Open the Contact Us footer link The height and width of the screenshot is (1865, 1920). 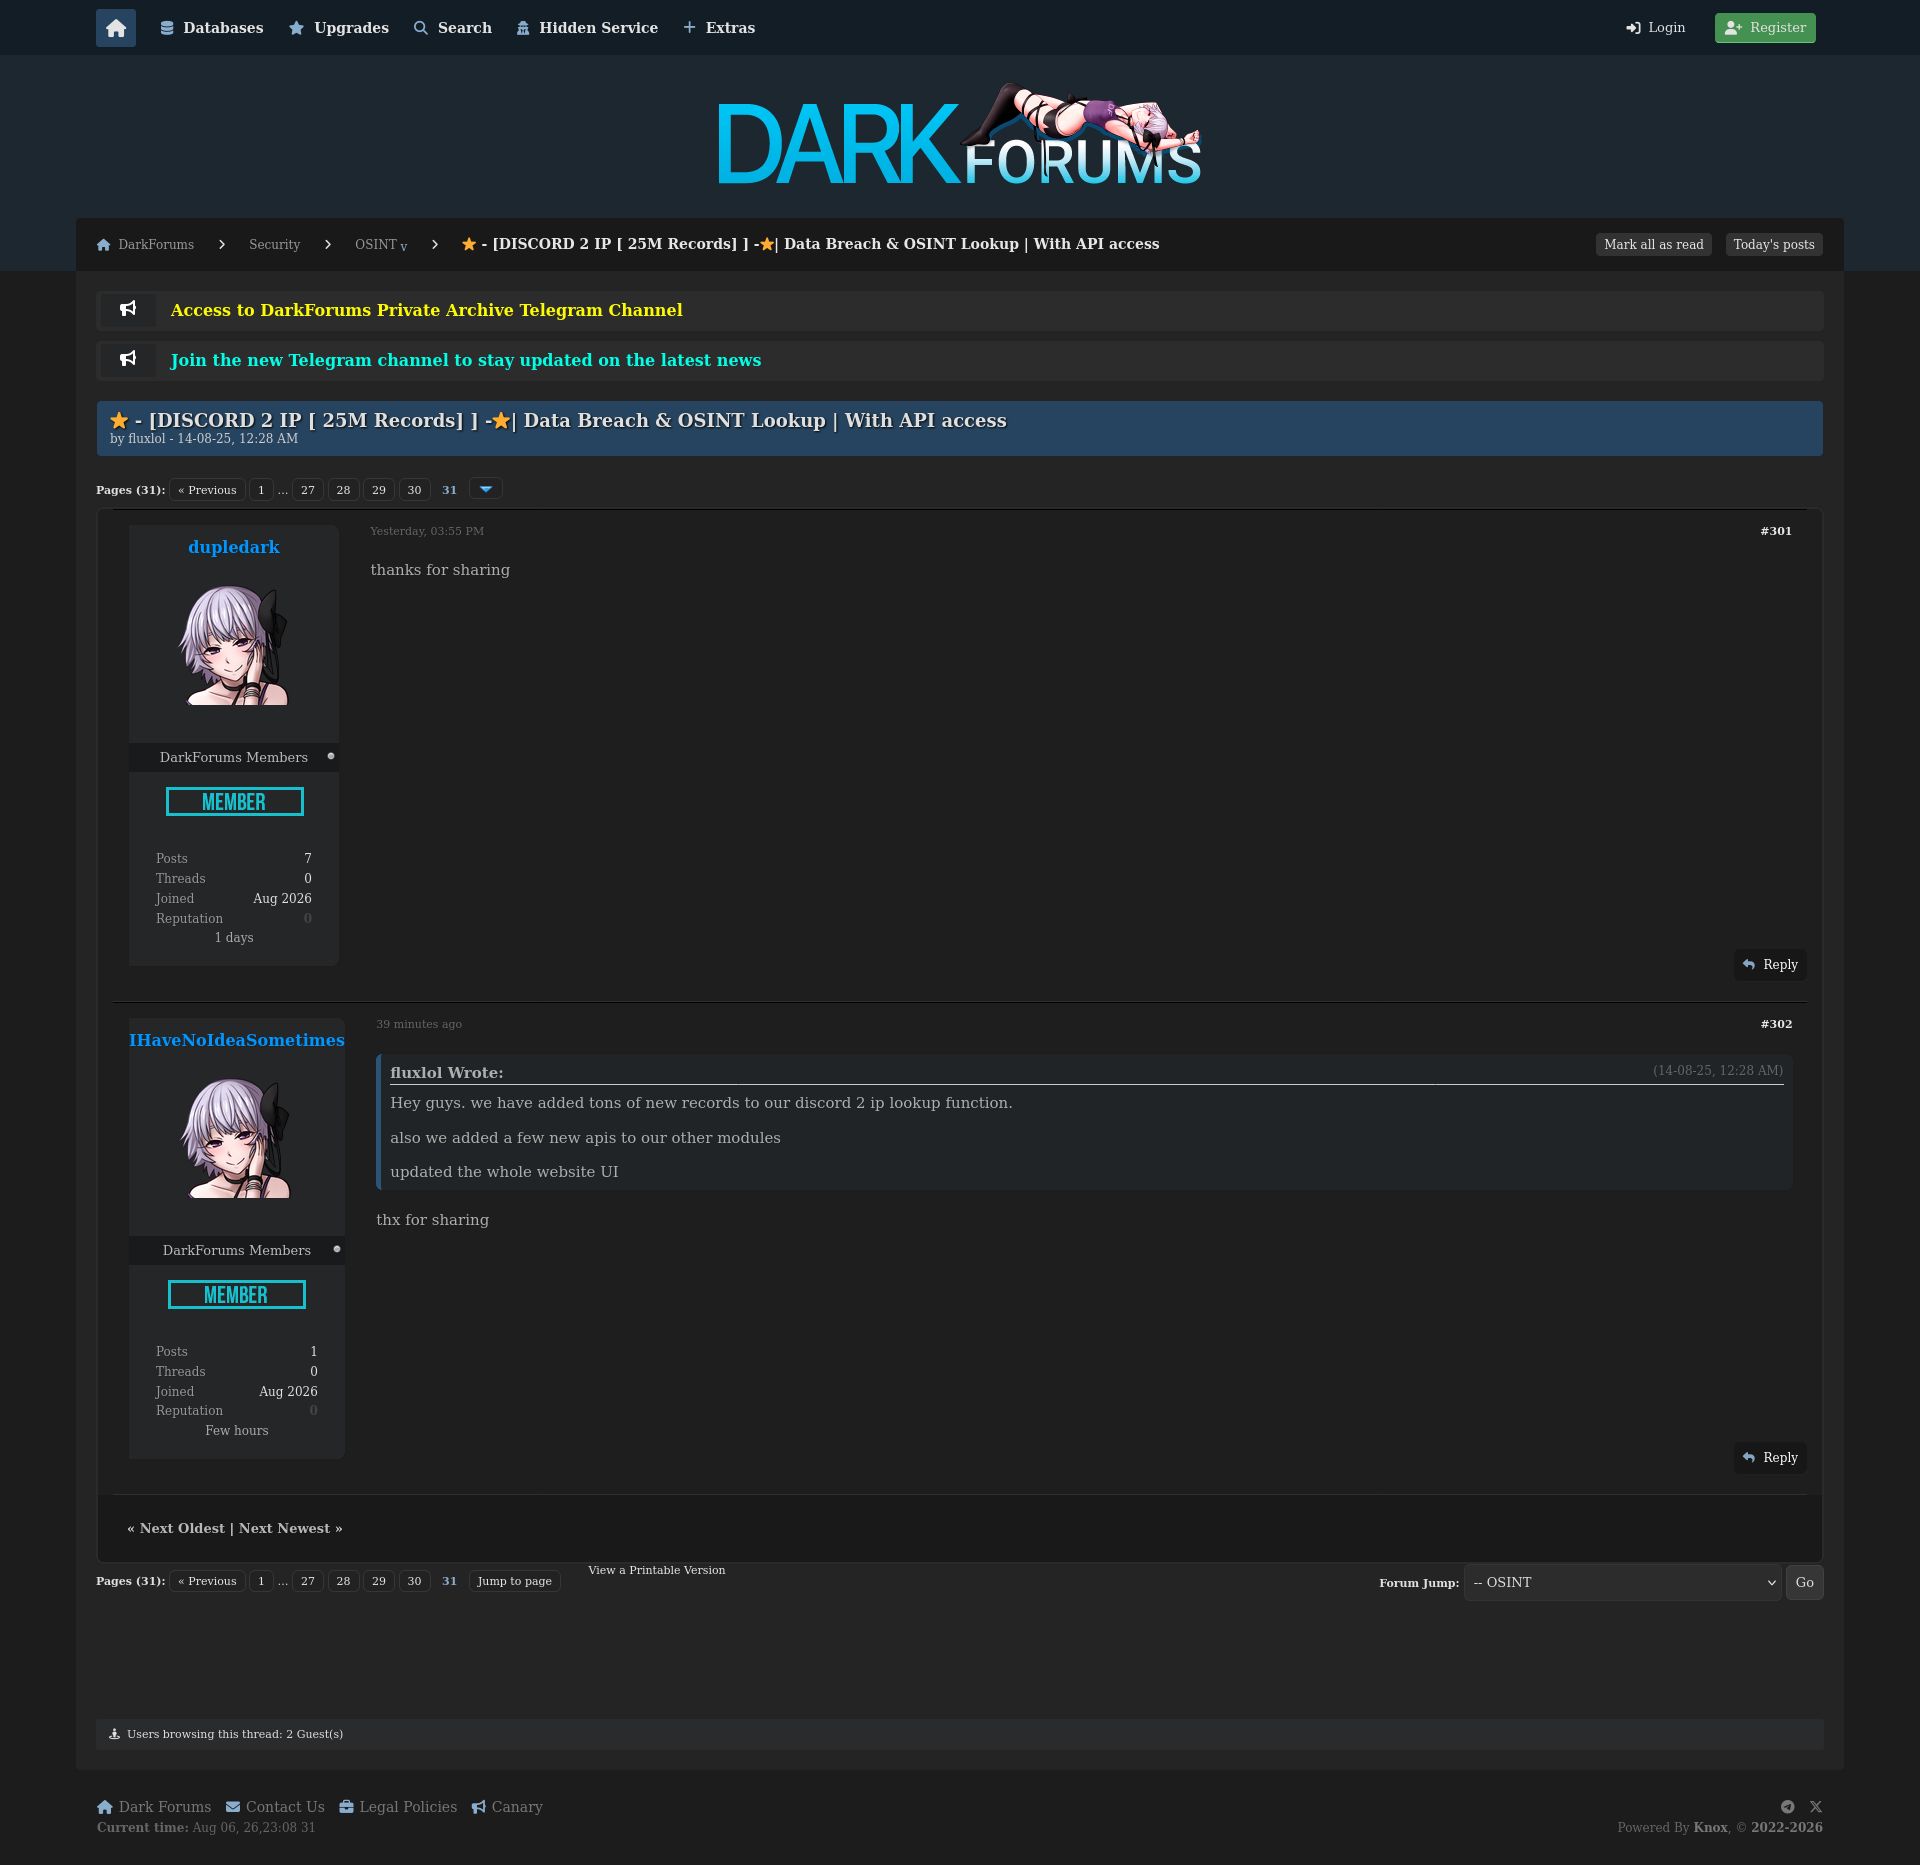(x=275, y=1807)
